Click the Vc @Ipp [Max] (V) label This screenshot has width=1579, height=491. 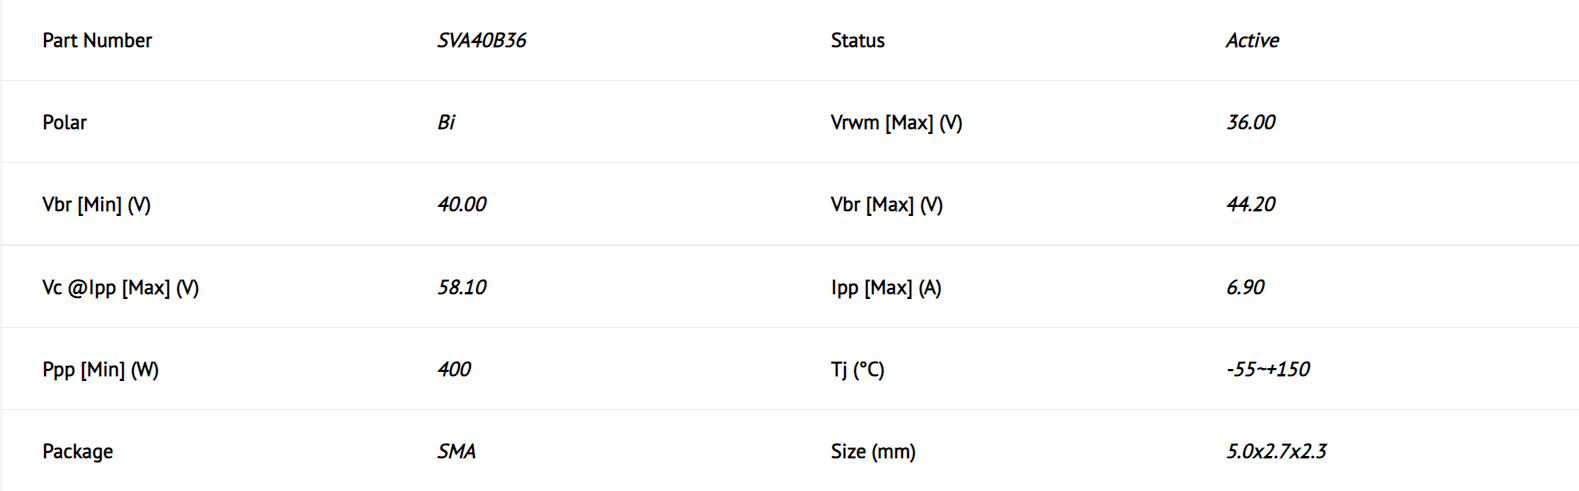tap(120, 287)
